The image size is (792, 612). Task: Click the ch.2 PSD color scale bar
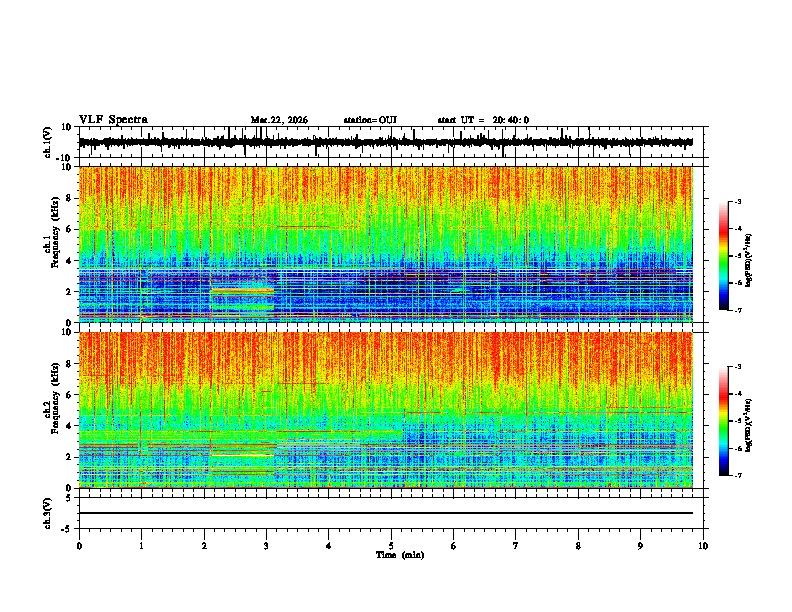coord(723,421)
